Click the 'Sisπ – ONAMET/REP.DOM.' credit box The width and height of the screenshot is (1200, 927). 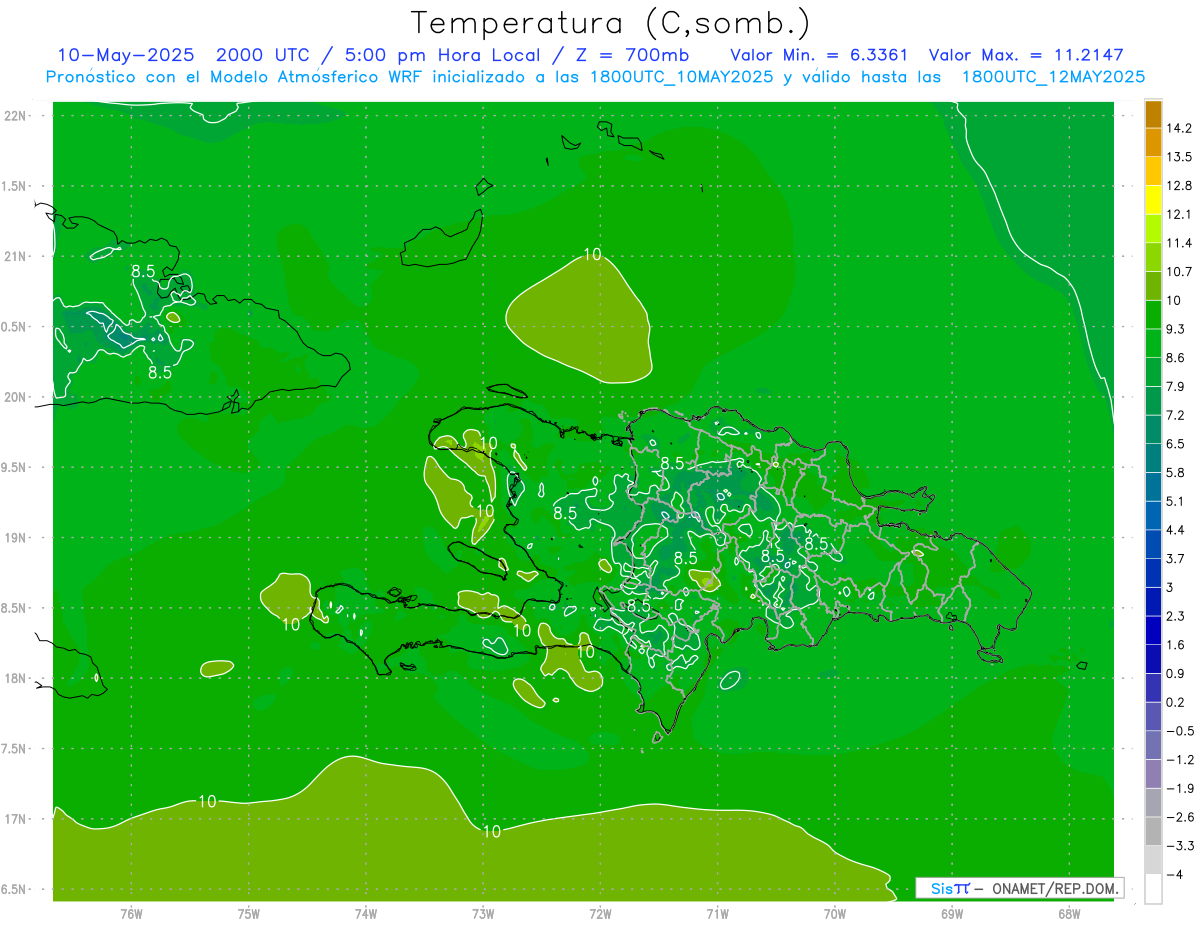(1019, 888)
